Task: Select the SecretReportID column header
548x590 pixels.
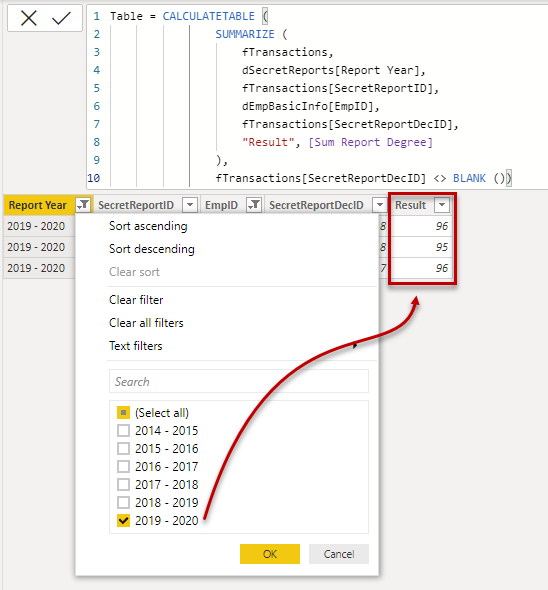Action: coord(136,205)
